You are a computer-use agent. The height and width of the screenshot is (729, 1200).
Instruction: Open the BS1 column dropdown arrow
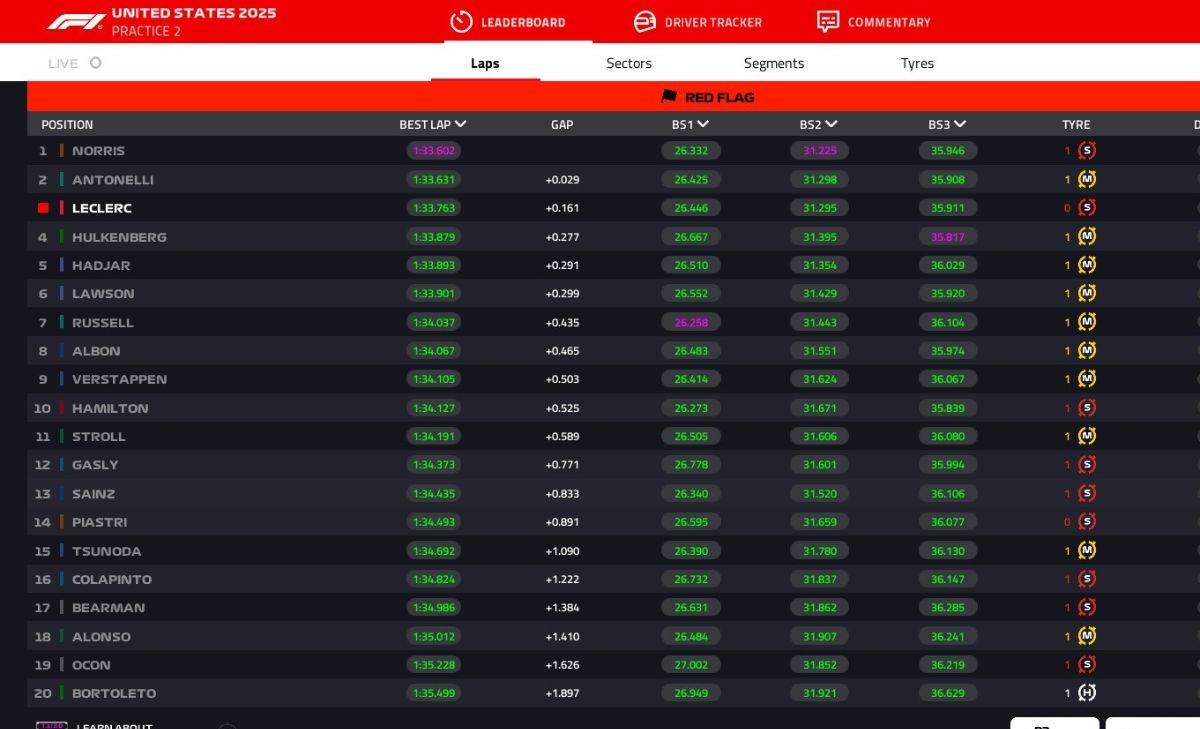click(x=703, y=125)
